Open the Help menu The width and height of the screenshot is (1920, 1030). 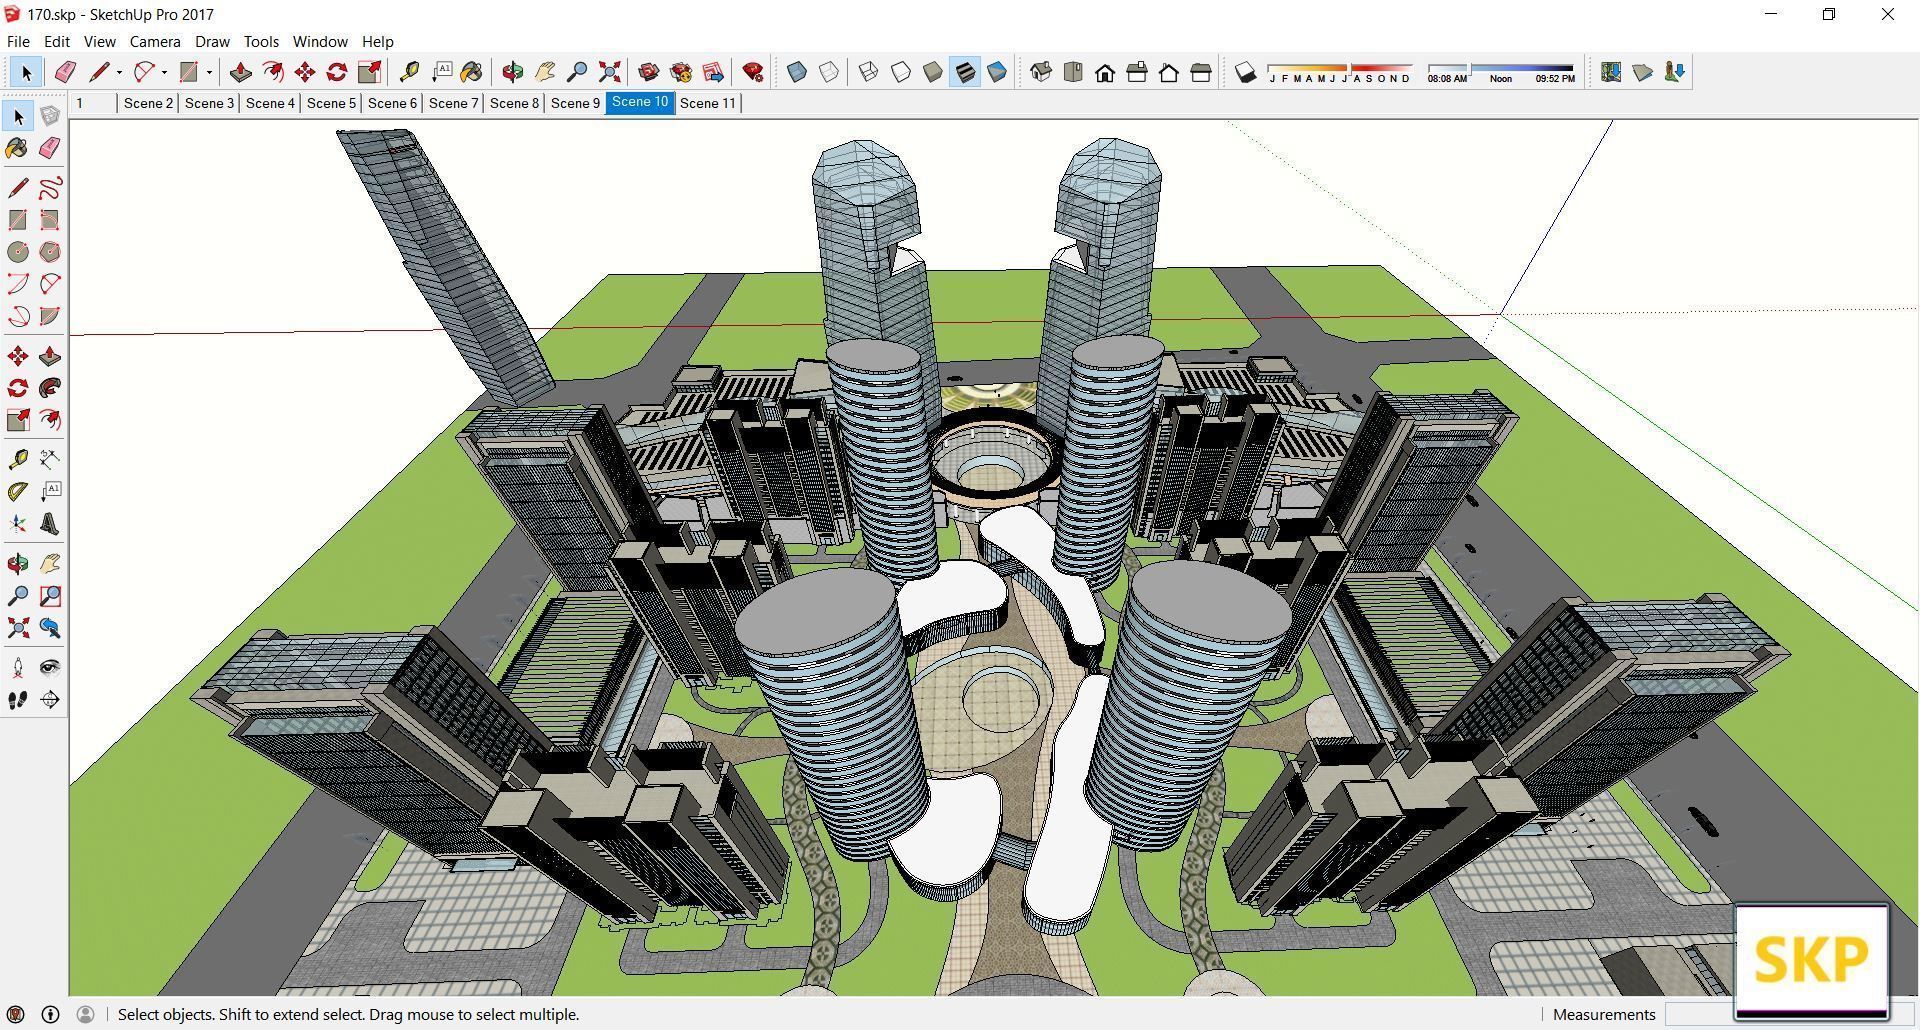[377, 42]
